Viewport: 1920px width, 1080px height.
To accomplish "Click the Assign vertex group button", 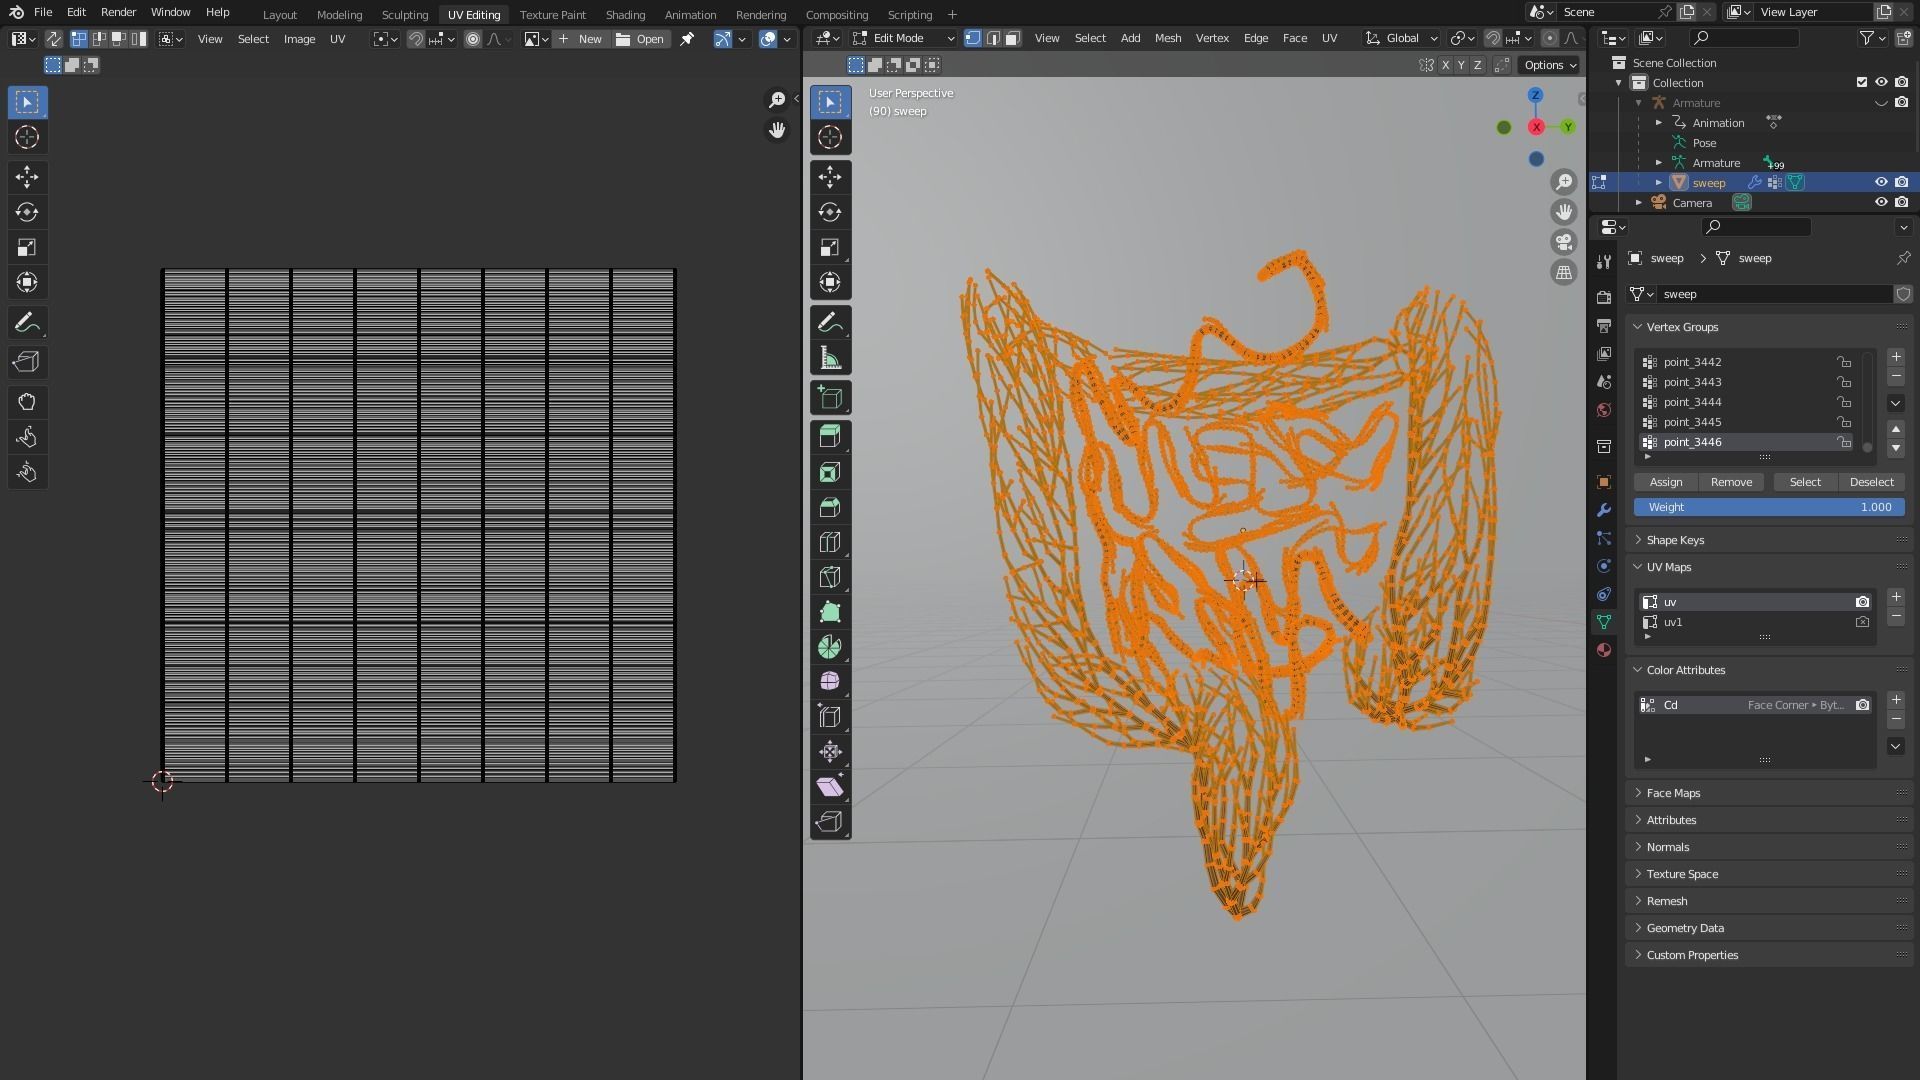I will pyautogui.click(x=1665, y=482).
